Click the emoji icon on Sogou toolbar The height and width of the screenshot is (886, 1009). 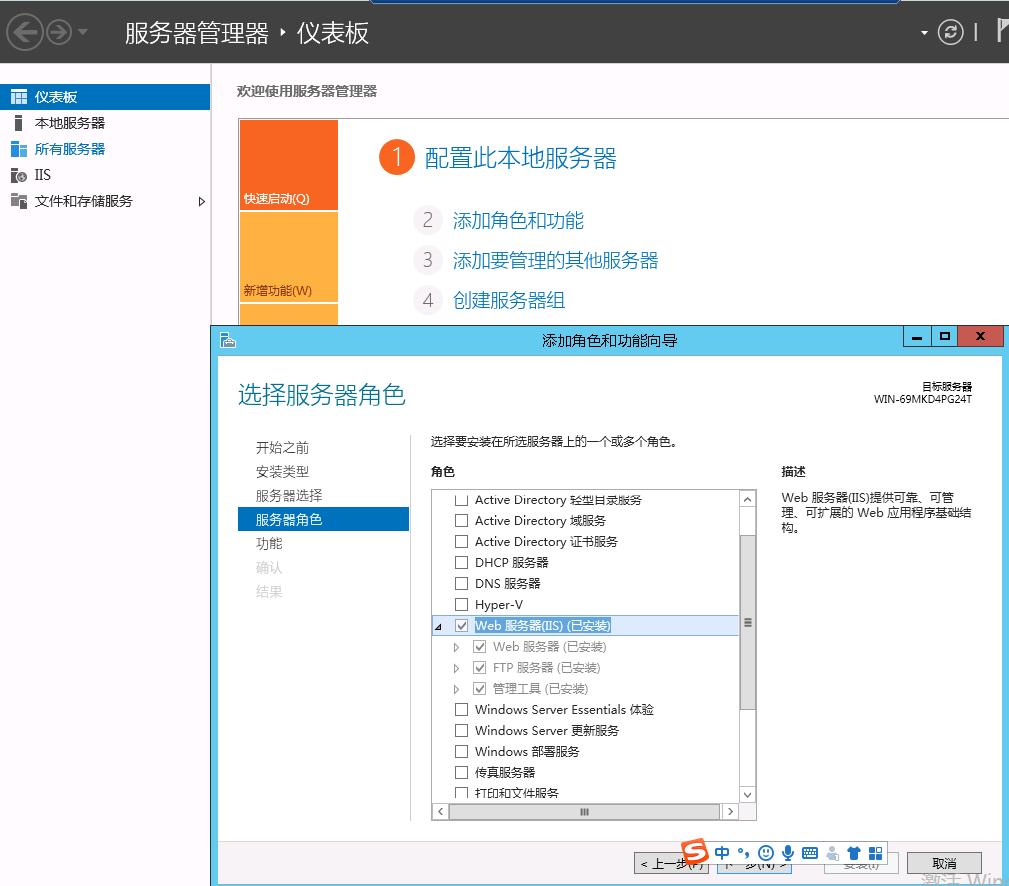pos(765,853)
